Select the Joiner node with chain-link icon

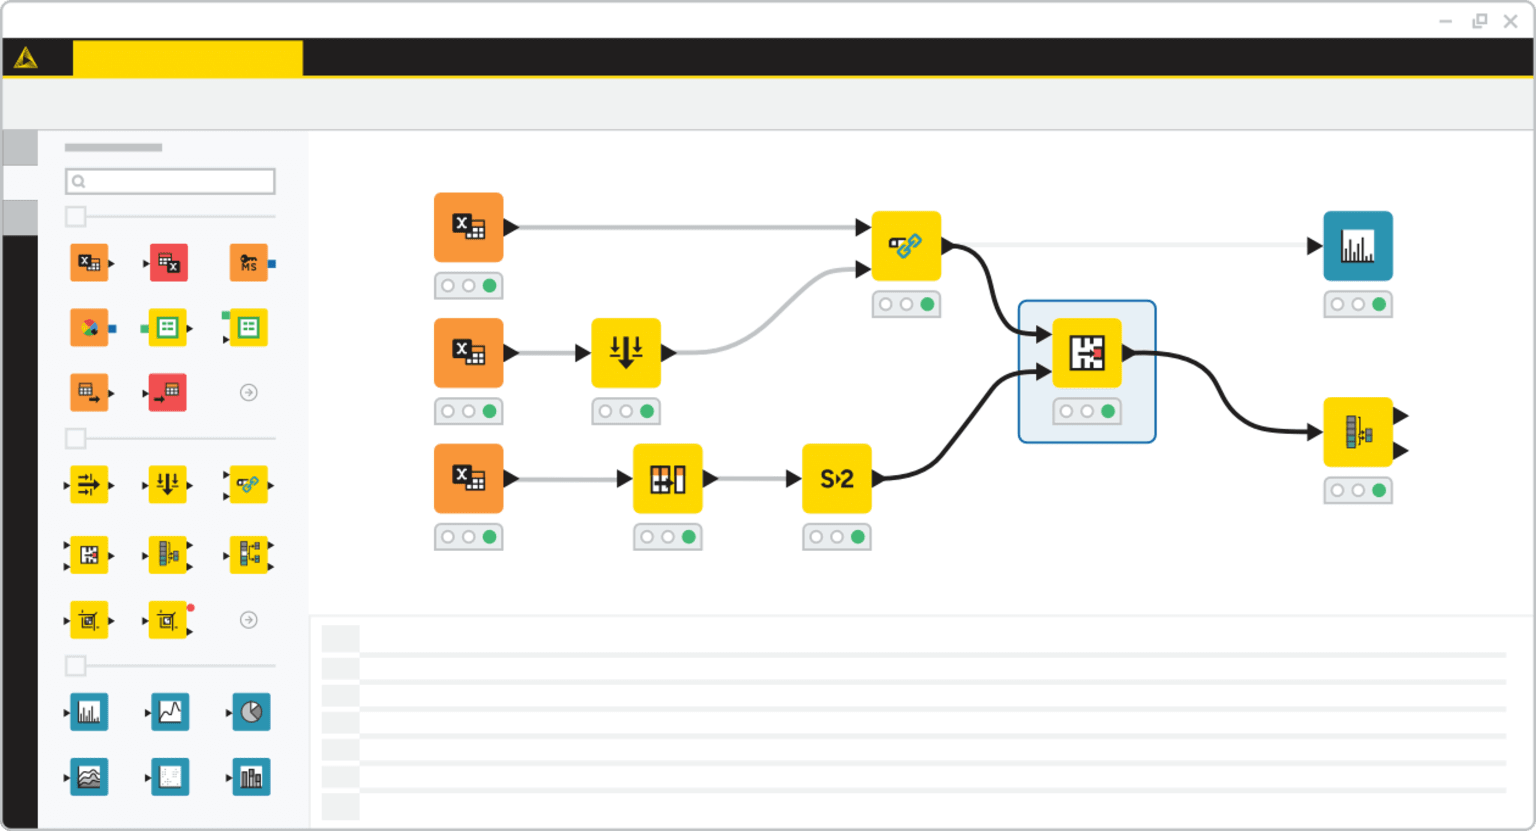tap(249, 485)
